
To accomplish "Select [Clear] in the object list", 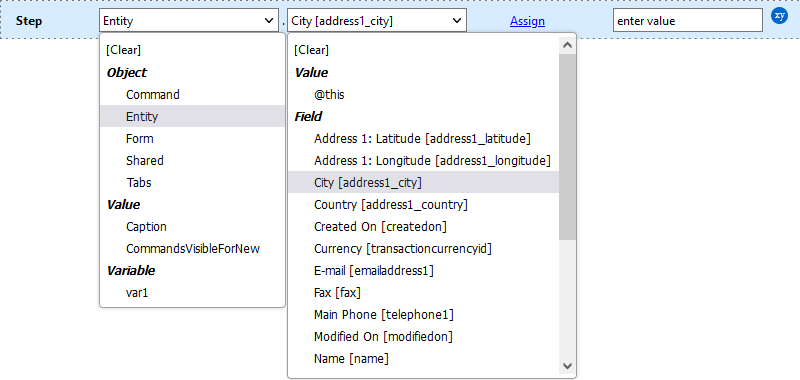I will pos(192,50).
